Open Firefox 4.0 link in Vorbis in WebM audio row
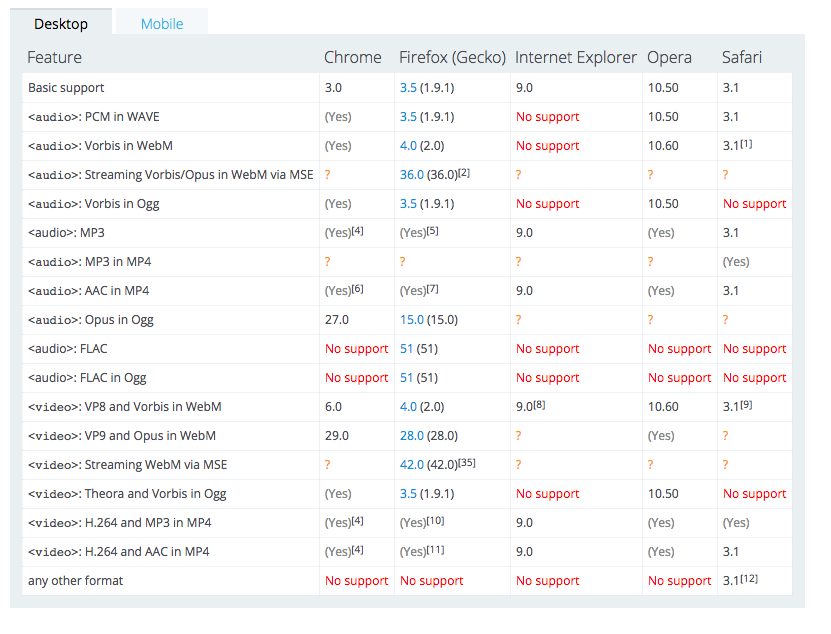831x634 pixels. click(x=408, y=146)
